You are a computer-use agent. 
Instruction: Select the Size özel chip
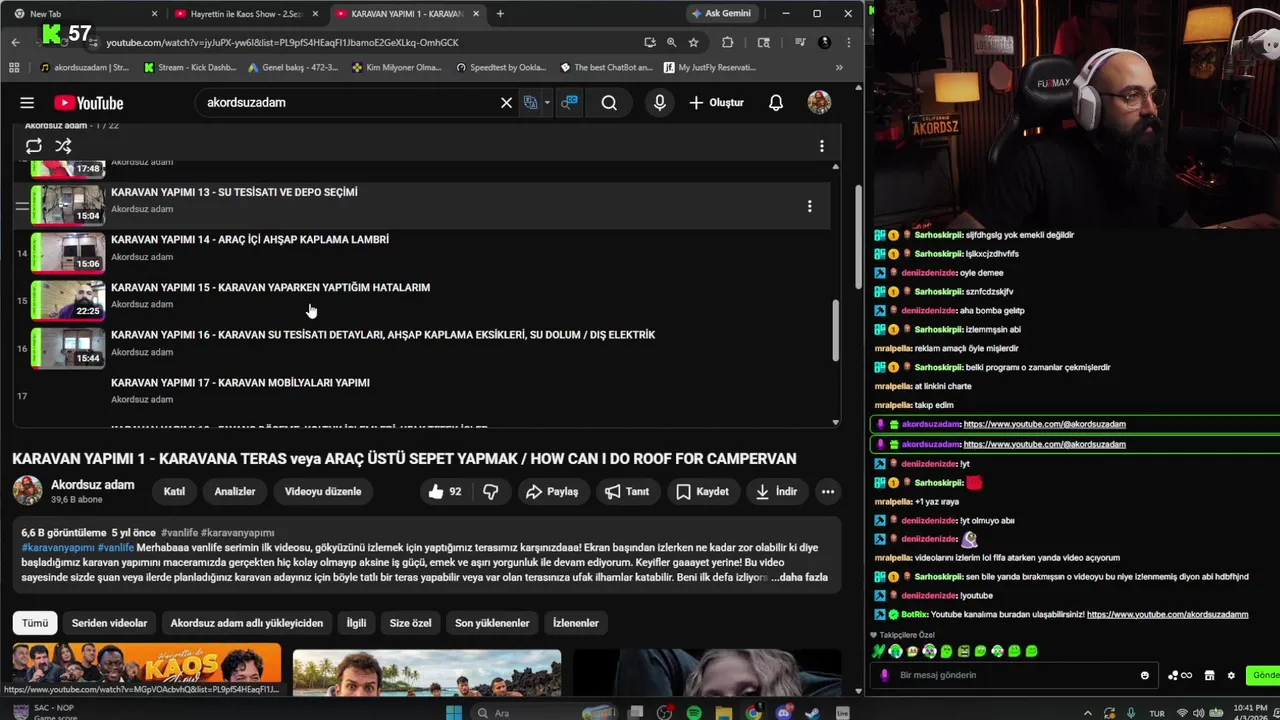[x=410, y=623]
